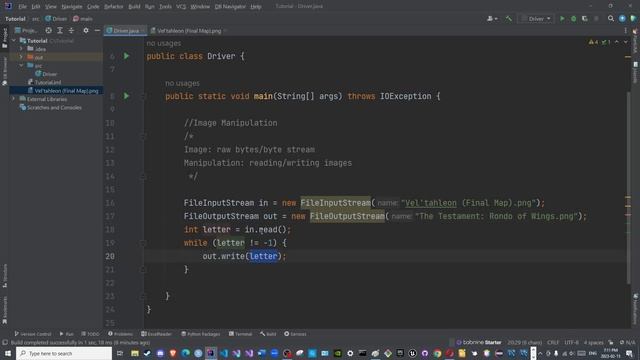Hide the Project tool window
This screenshot has height=360, width=640.
[x=97, y=31]
